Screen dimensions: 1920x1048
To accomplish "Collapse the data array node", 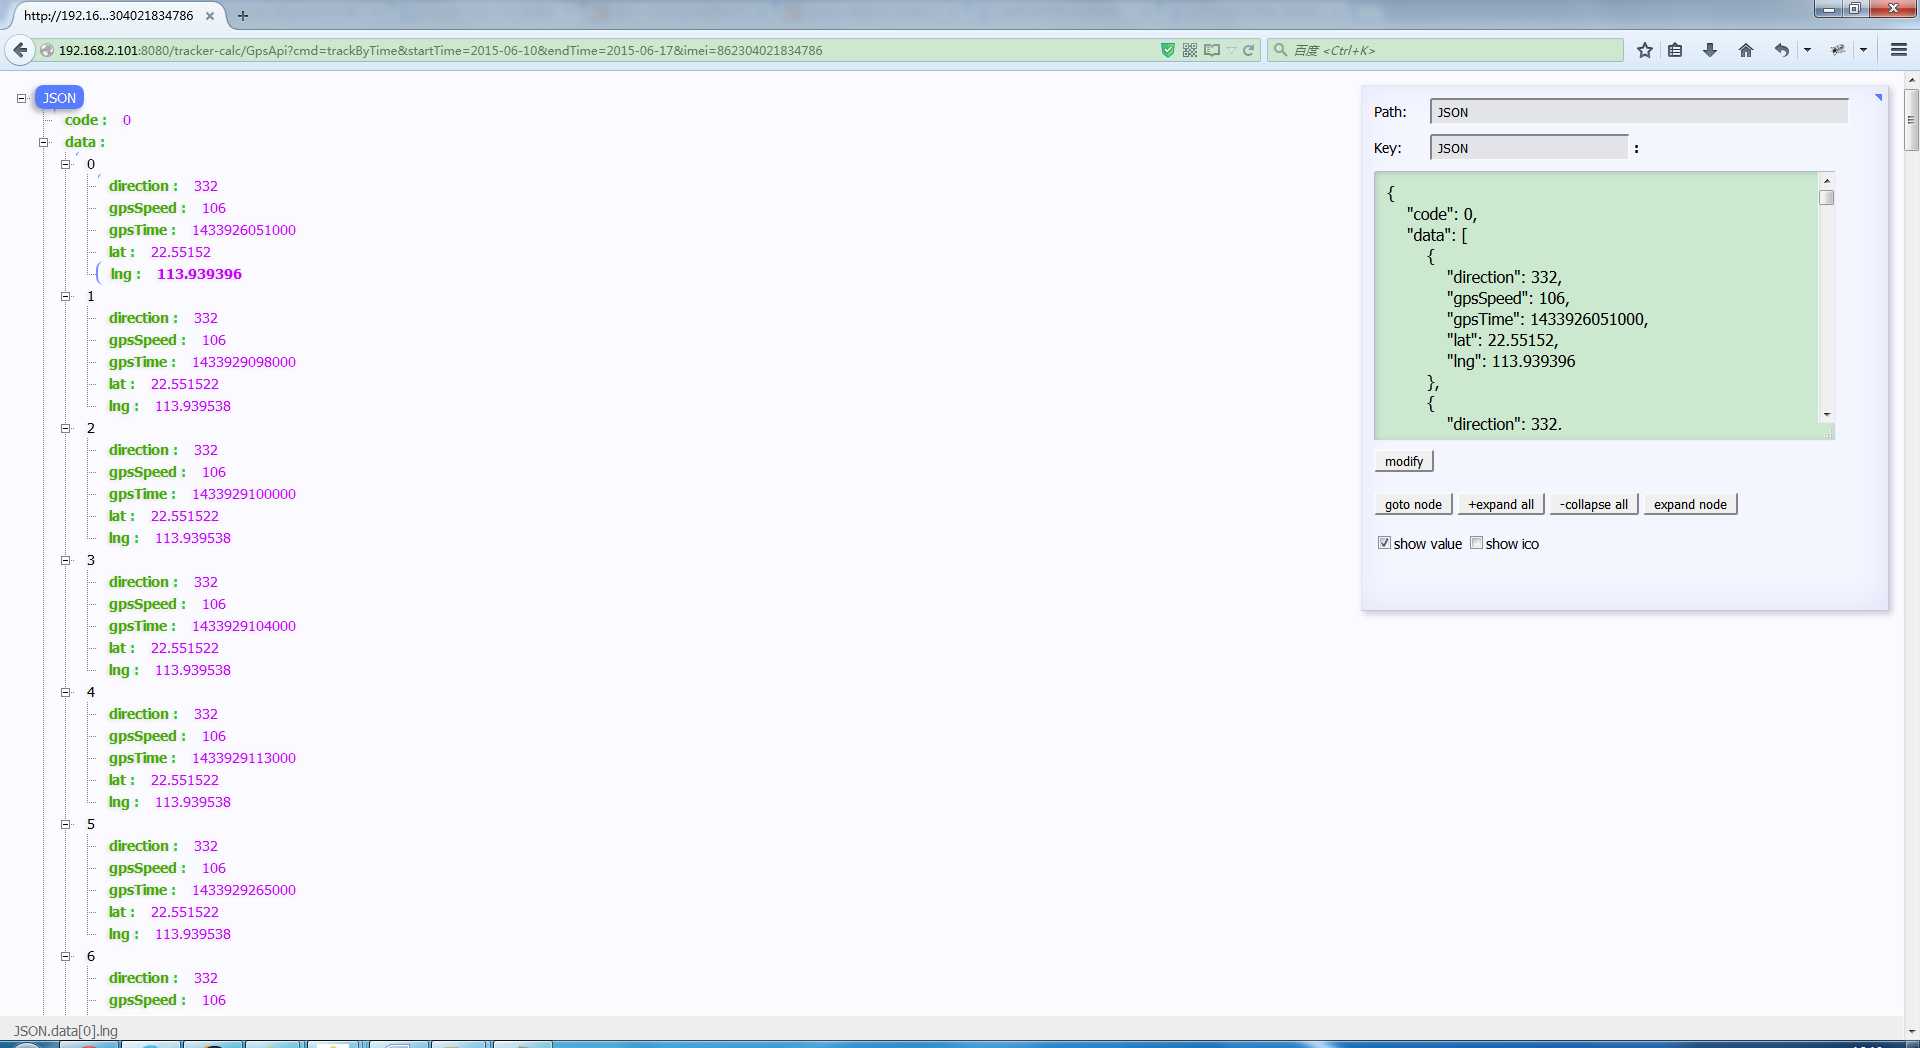I will pyautogui.click(x=43, y=142).
